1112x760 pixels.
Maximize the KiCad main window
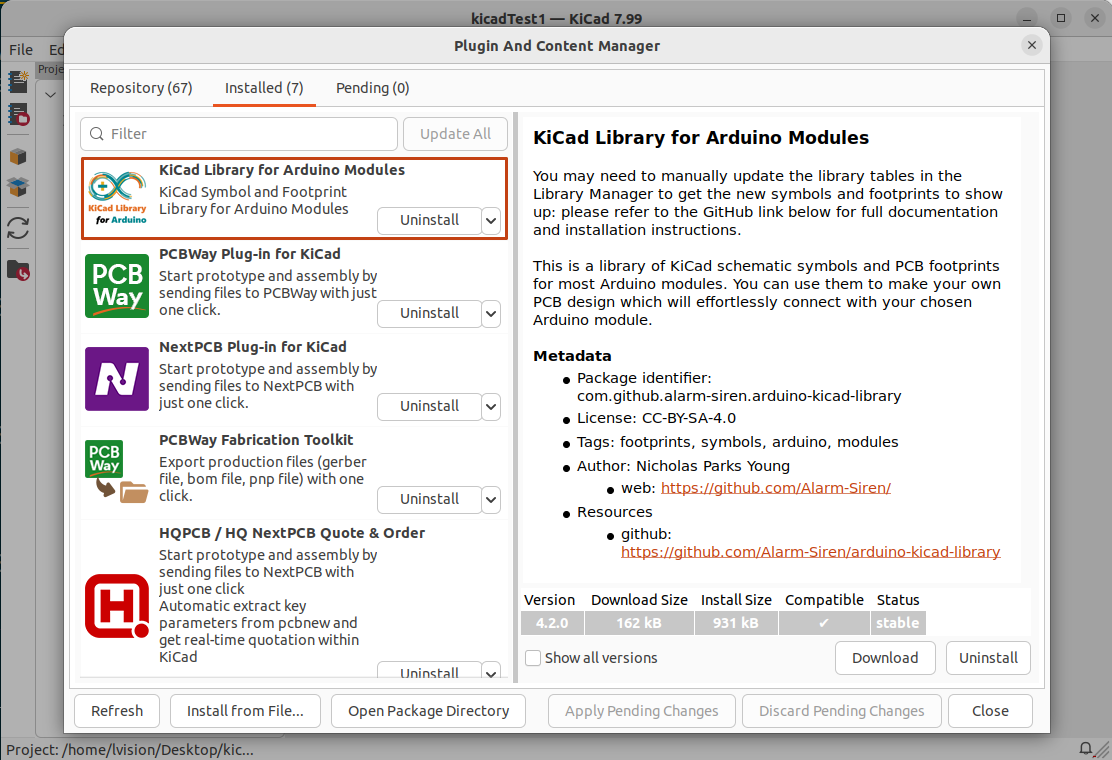pos(1061,18)
